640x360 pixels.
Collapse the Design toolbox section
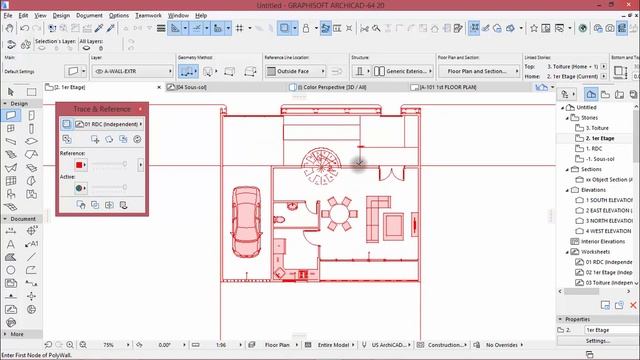click(5, 104)
